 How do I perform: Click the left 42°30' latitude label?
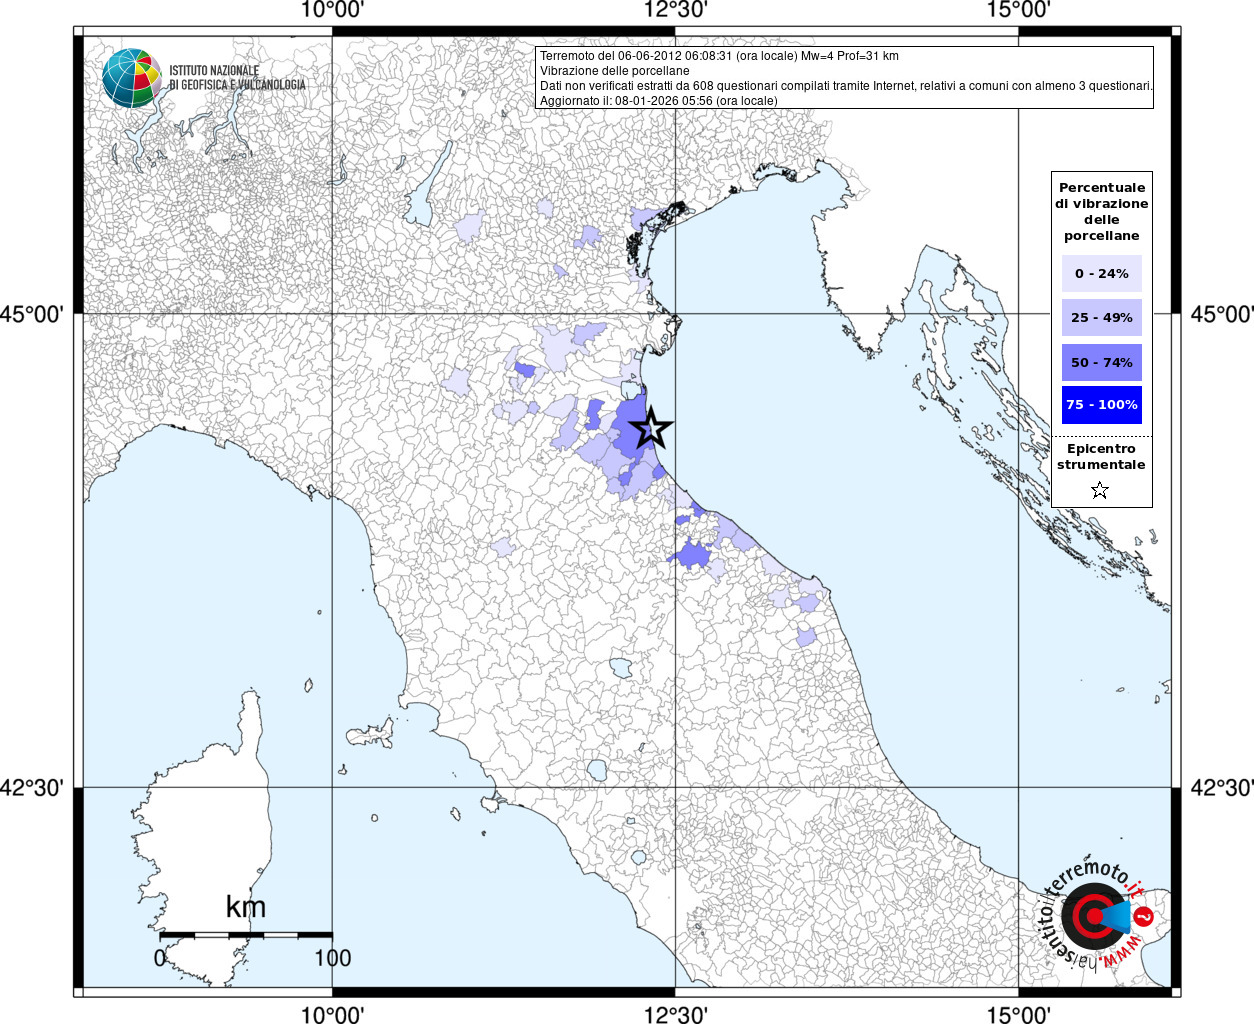tap(32, 788)
